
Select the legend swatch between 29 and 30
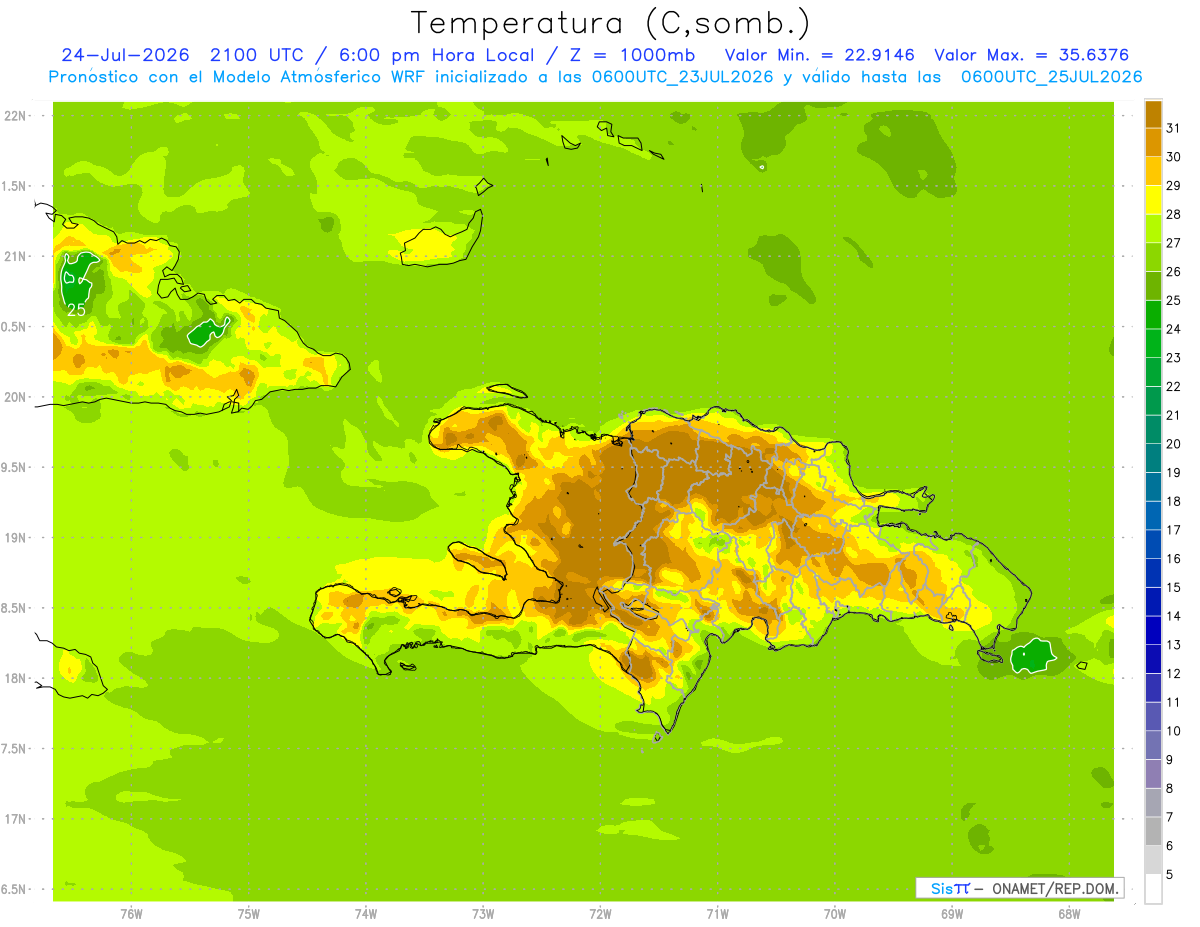1153,171
